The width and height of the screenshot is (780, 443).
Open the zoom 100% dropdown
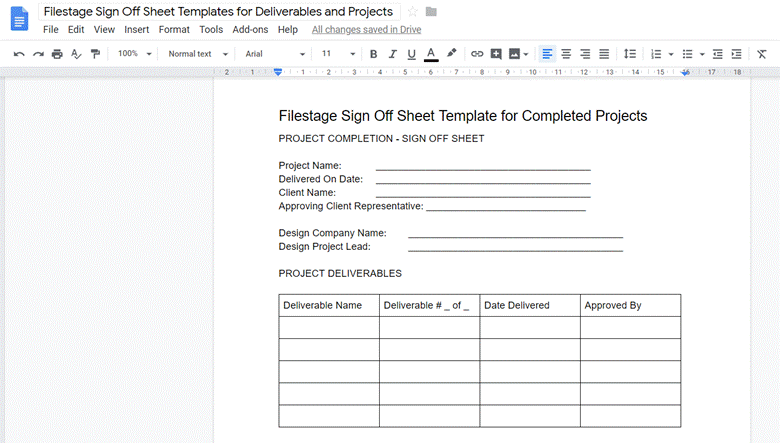point(134,54)
